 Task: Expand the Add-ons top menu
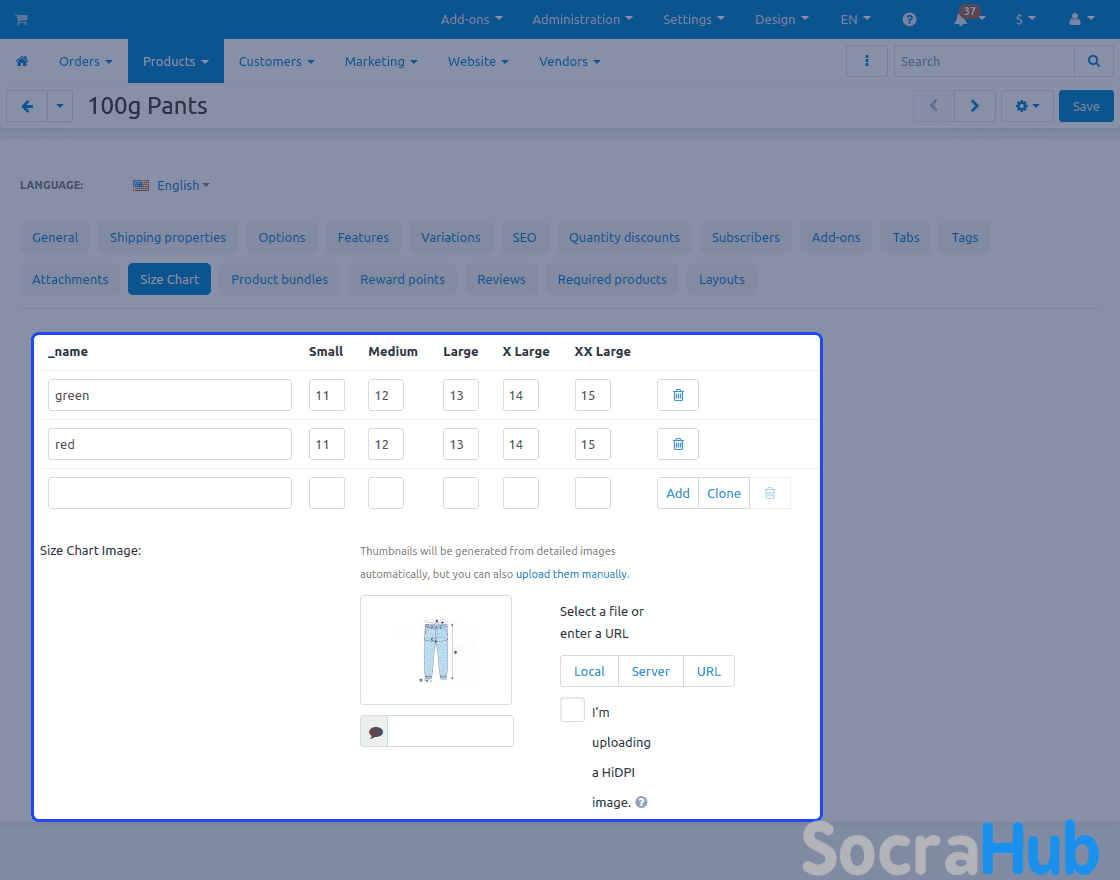click(x=471, y=20)
